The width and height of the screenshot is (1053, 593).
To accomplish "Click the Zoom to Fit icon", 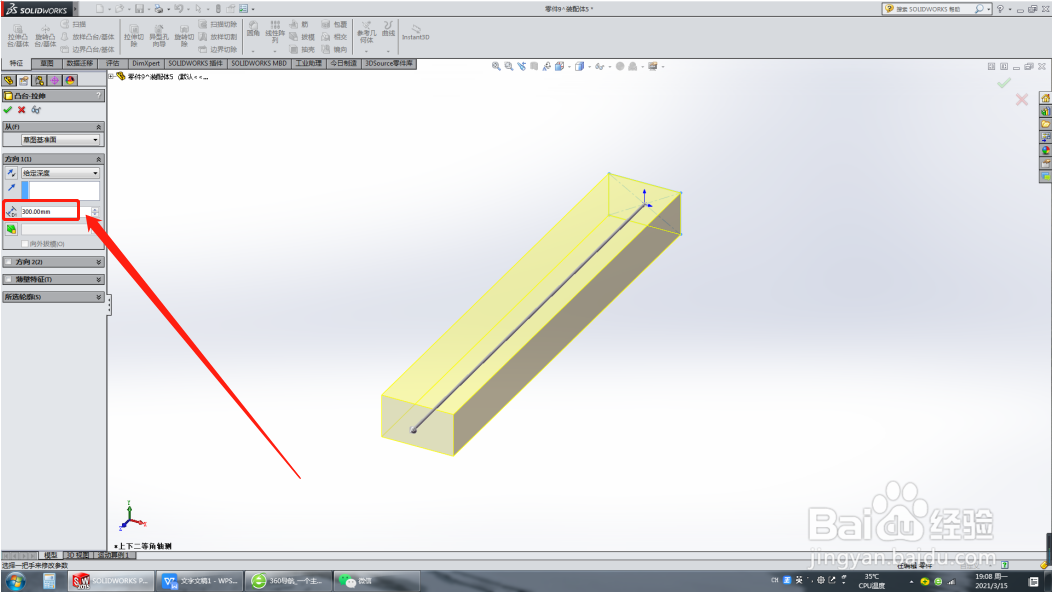I will point(496,66).
